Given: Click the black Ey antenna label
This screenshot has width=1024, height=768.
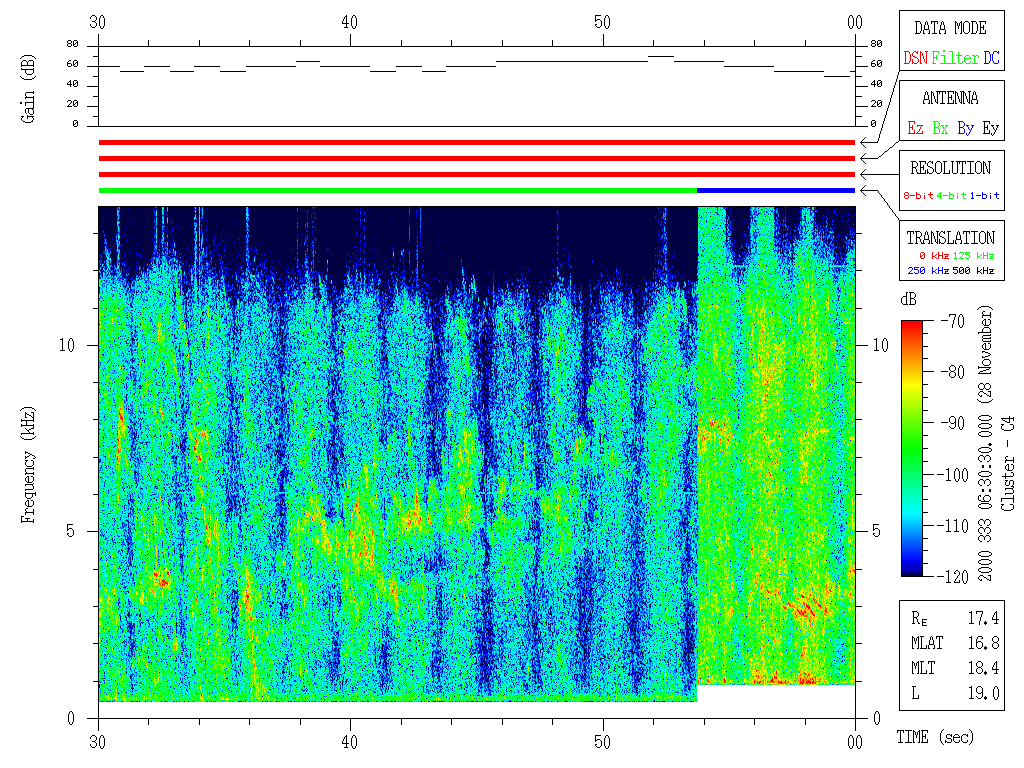Looking at the screenshot, I should tap(990, 129).
